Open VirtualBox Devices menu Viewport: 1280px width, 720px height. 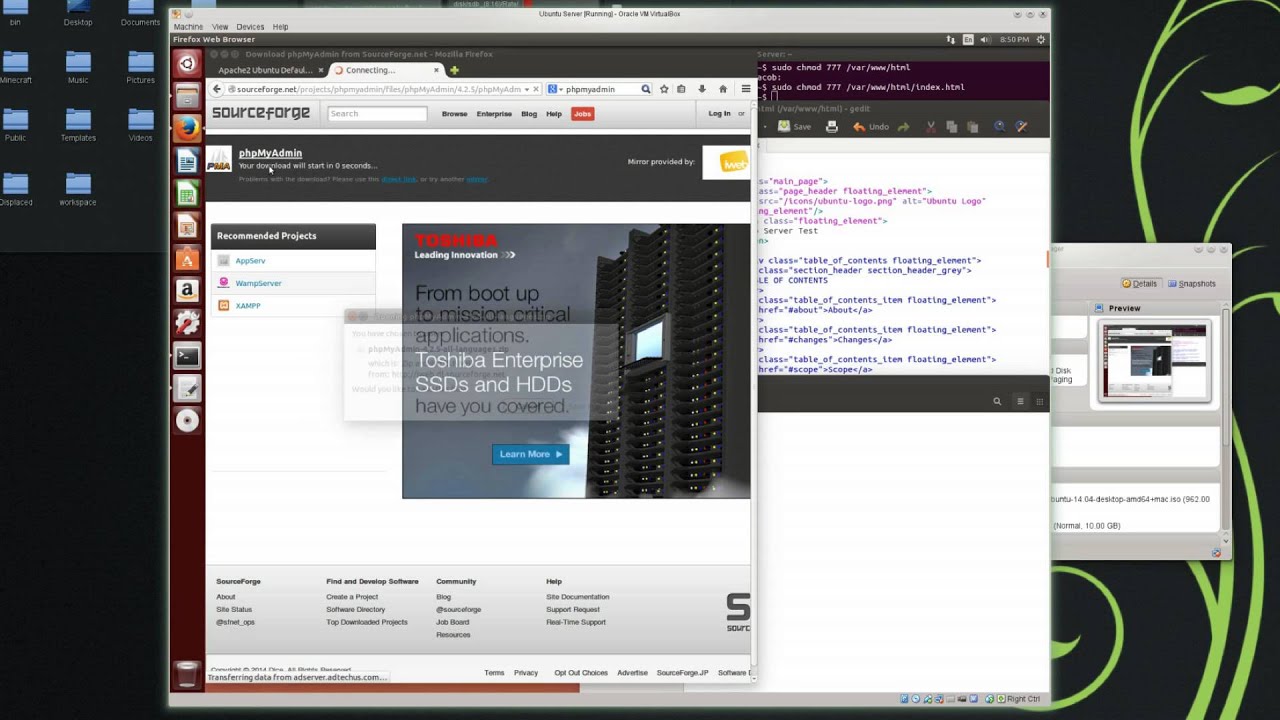(250, 27)
